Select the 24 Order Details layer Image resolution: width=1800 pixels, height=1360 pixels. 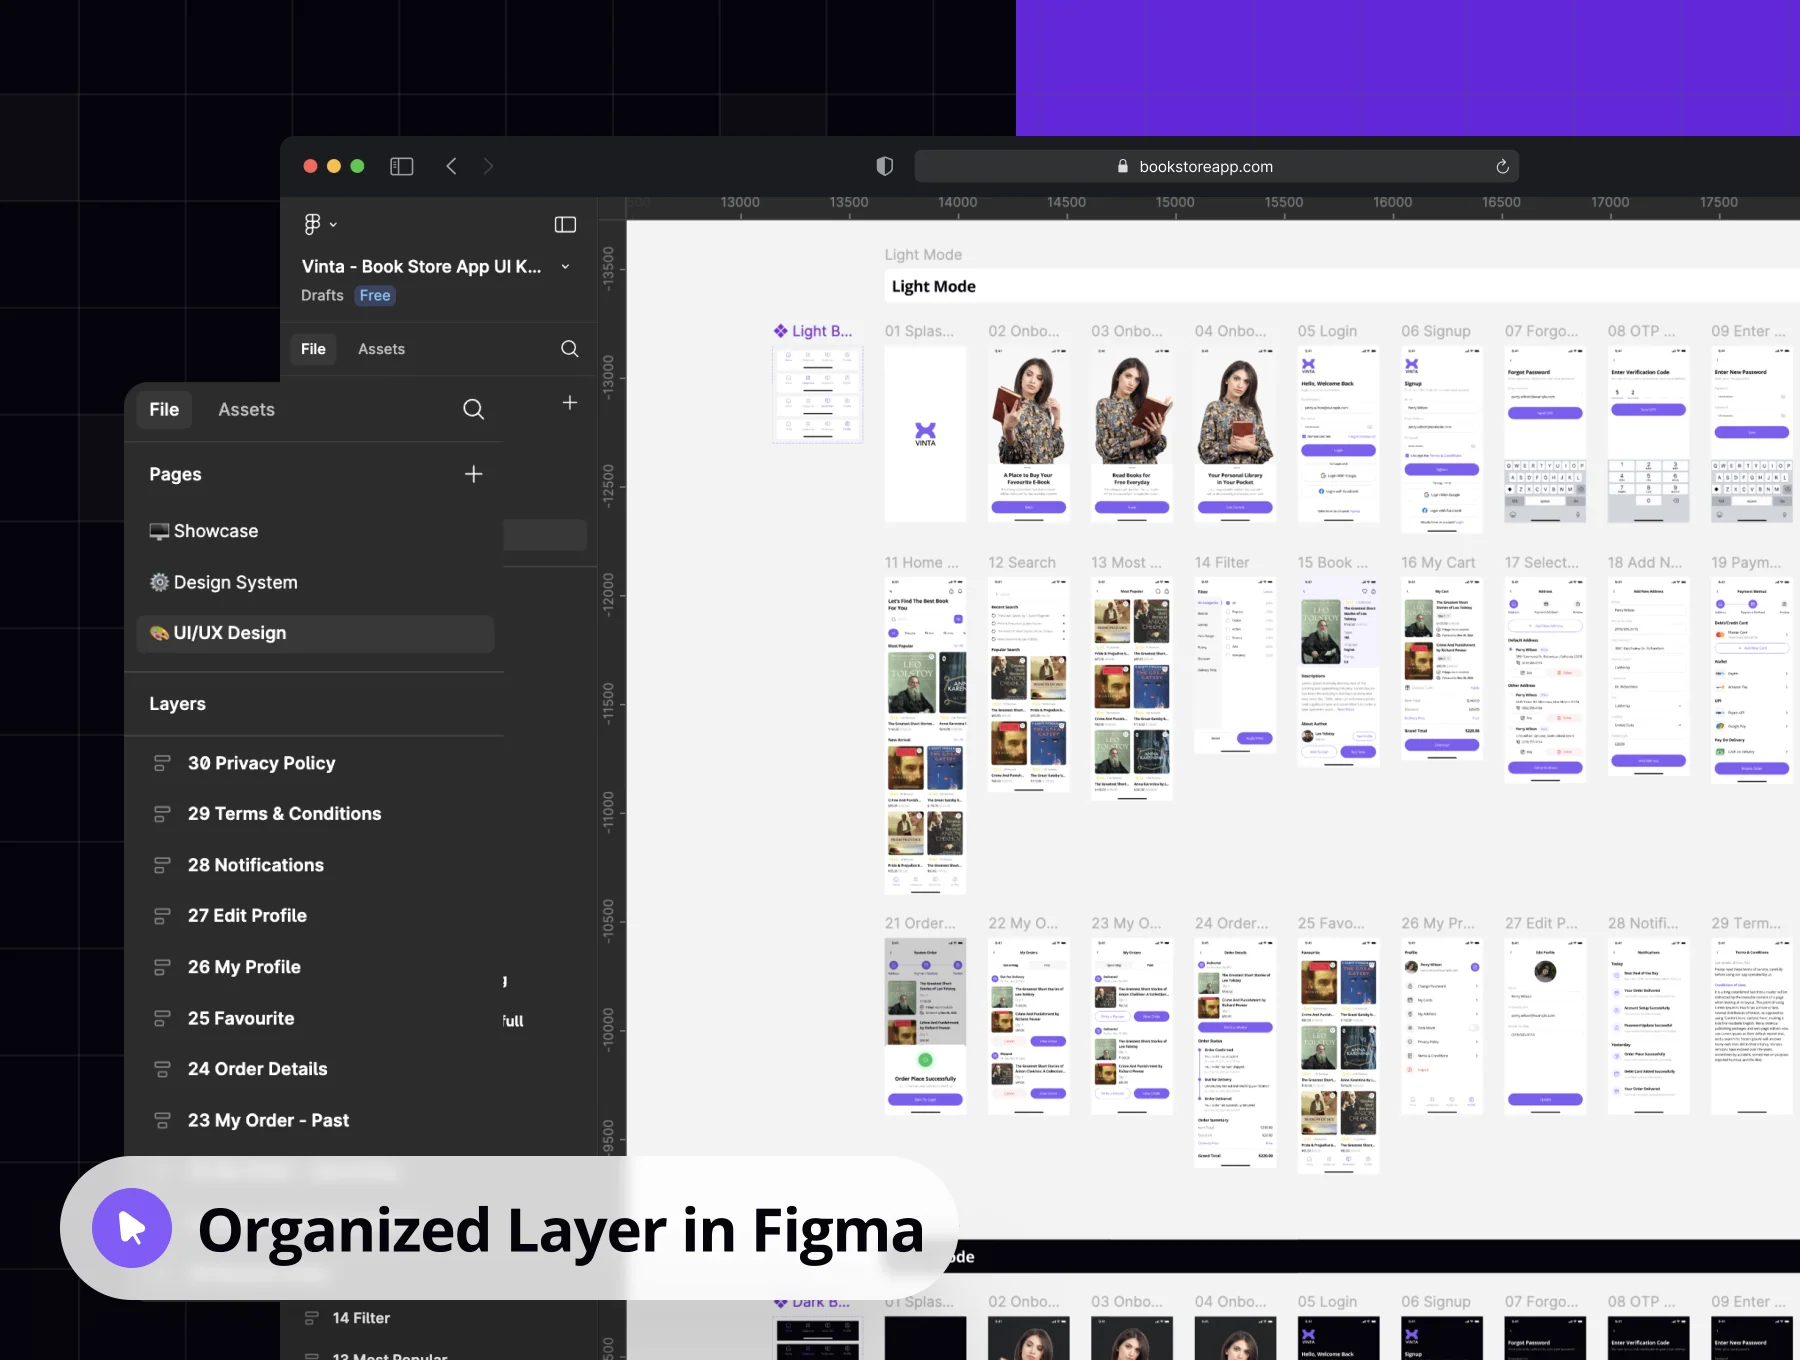pos(258,1069)
